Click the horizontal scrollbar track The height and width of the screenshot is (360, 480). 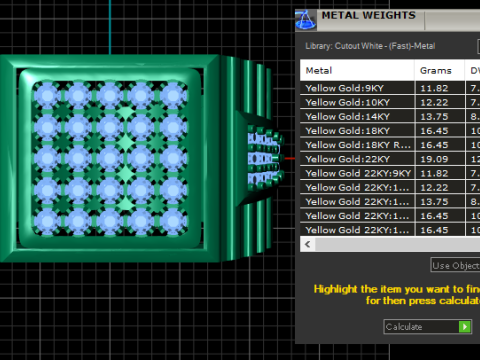(x=398, y=244)
